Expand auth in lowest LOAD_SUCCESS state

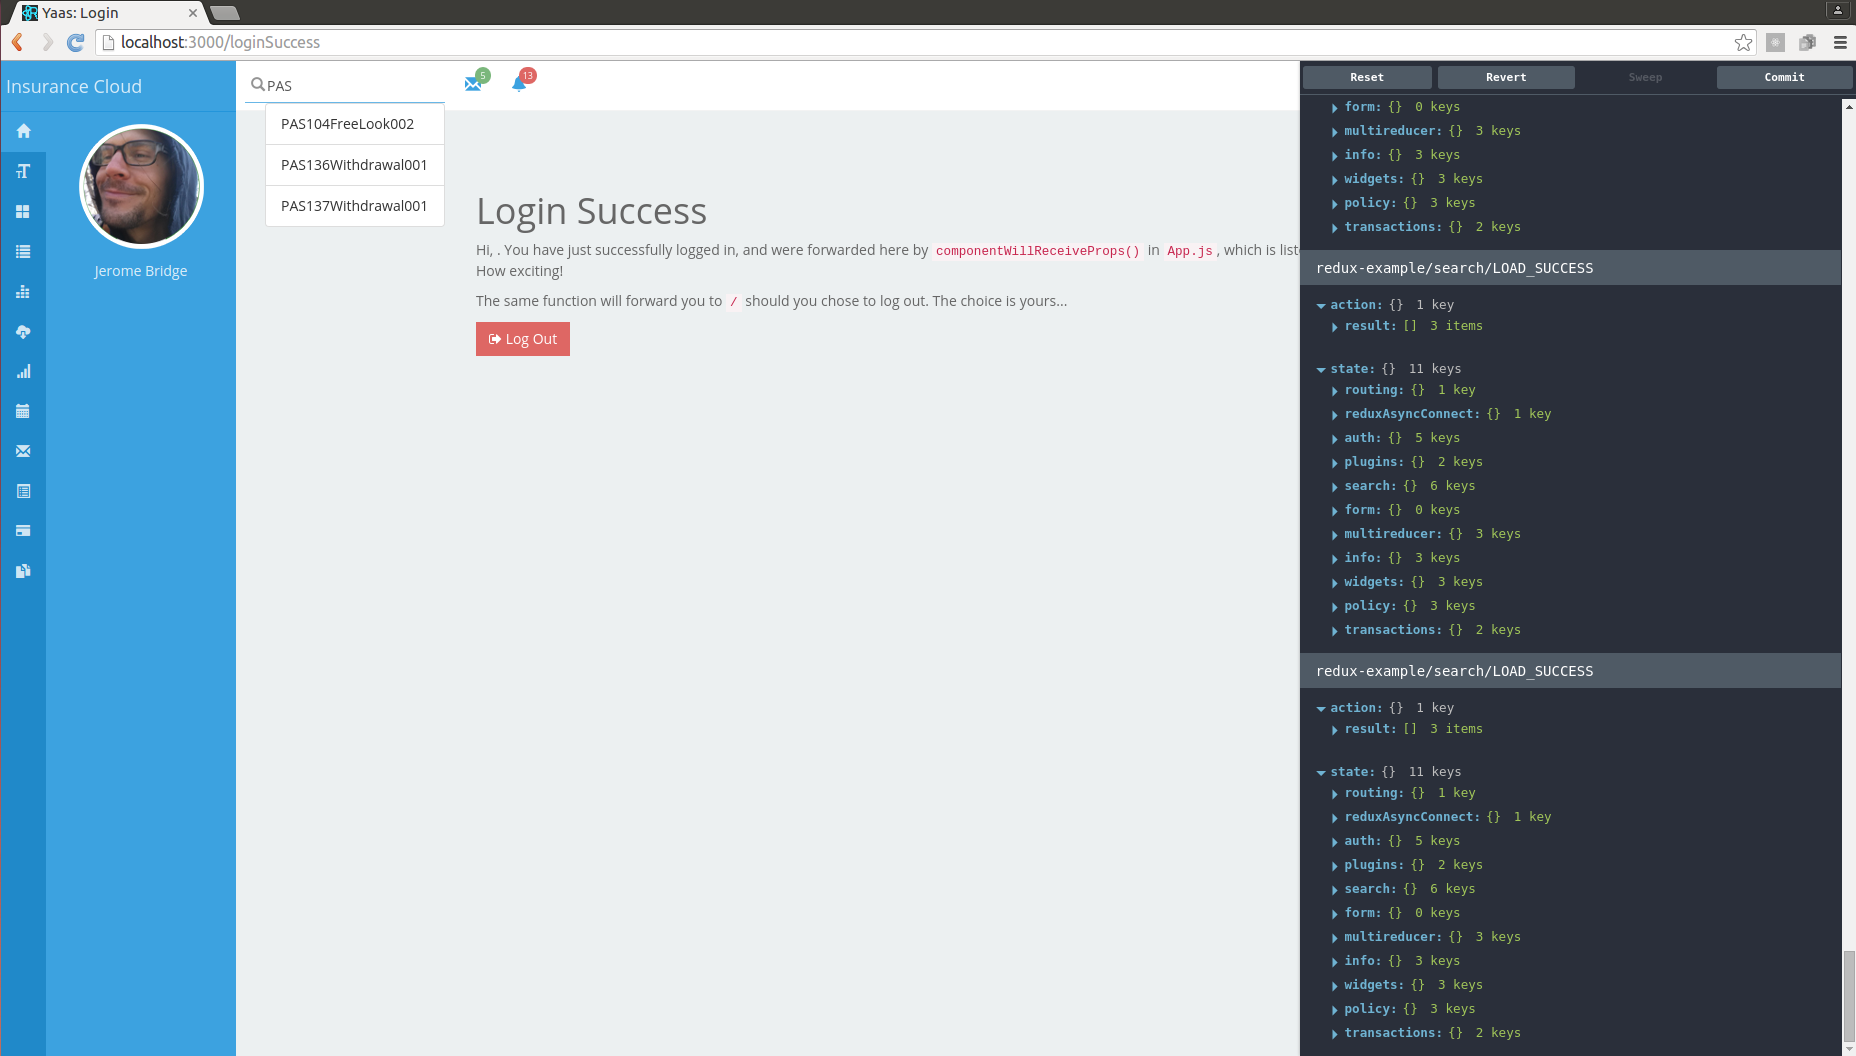pos(1335,842)
